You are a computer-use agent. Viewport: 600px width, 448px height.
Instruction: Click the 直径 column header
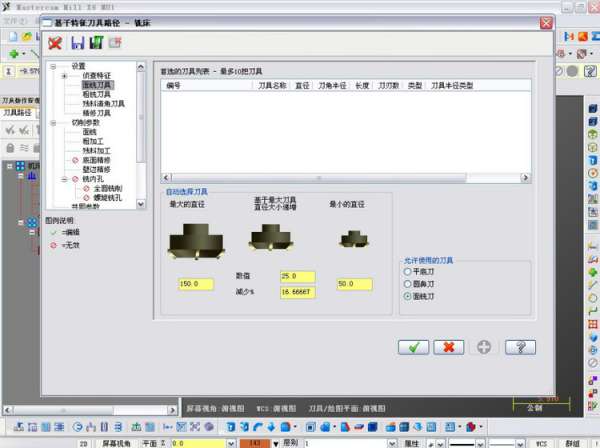click(302, 86)
